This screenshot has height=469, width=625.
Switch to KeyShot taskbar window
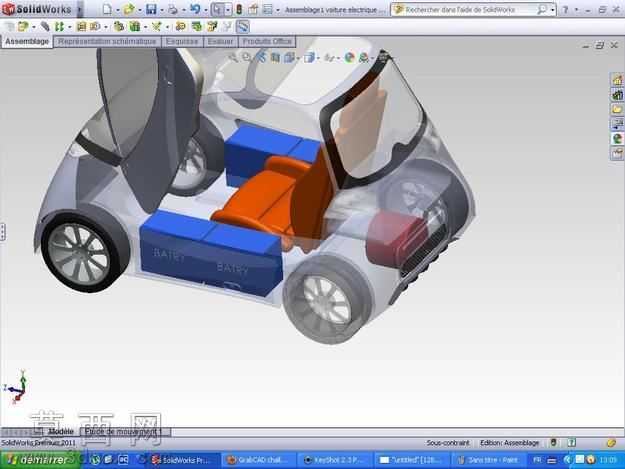pos(335,460)
